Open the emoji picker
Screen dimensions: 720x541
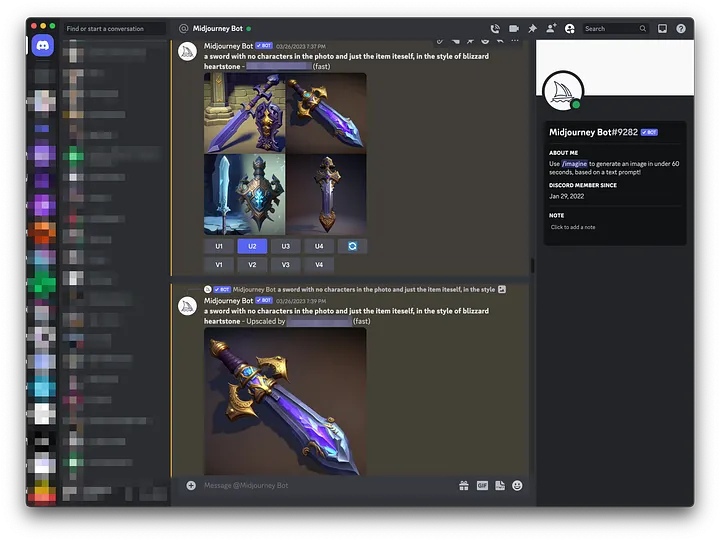pos(517,485)
